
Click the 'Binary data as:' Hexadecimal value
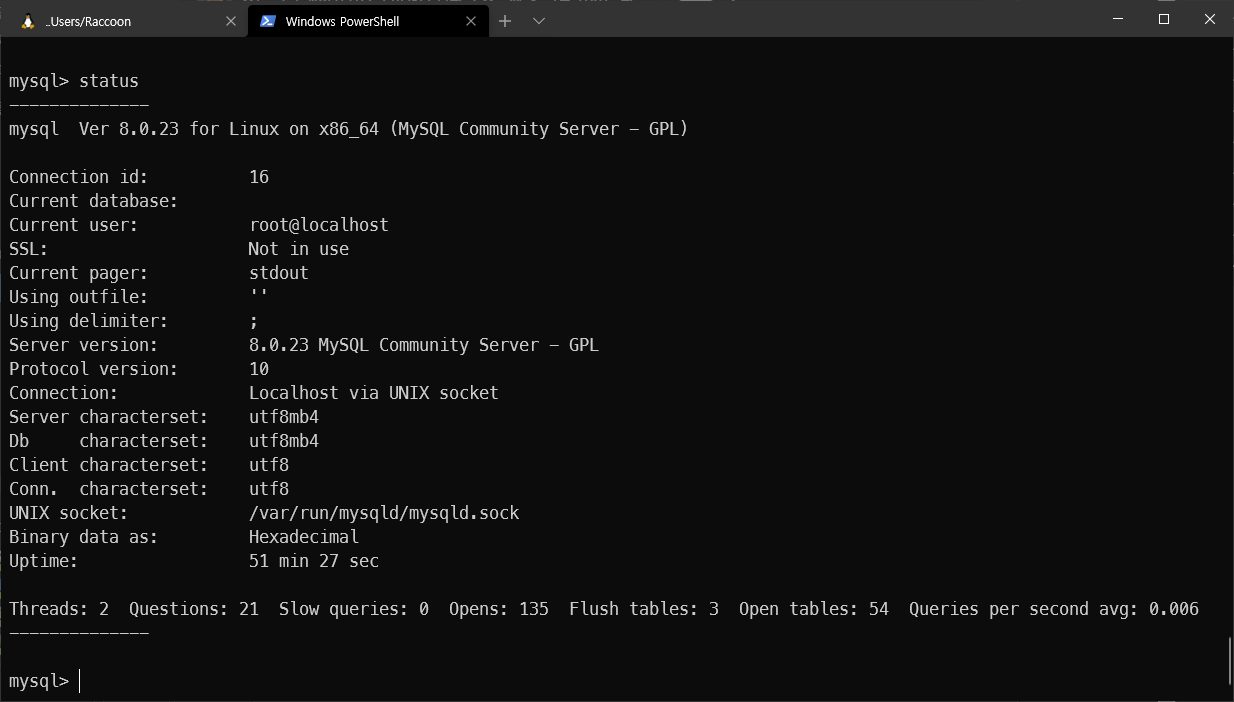coord(304,537)
